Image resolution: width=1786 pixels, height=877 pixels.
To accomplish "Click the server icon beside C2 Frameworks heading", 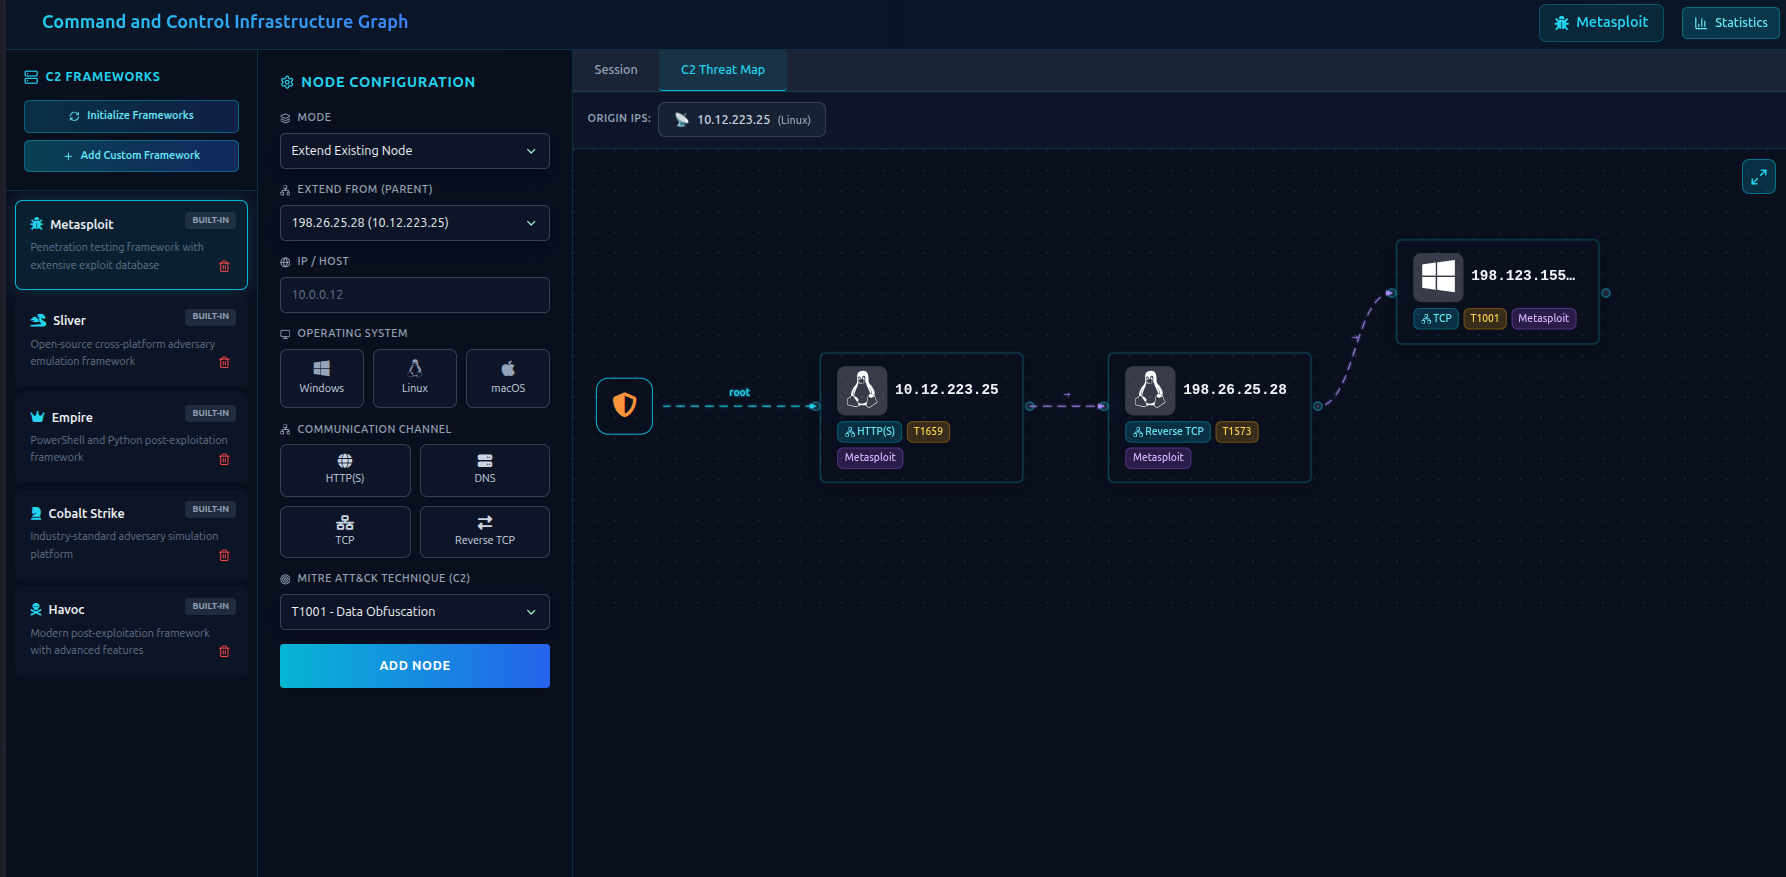I will [31, 77].
